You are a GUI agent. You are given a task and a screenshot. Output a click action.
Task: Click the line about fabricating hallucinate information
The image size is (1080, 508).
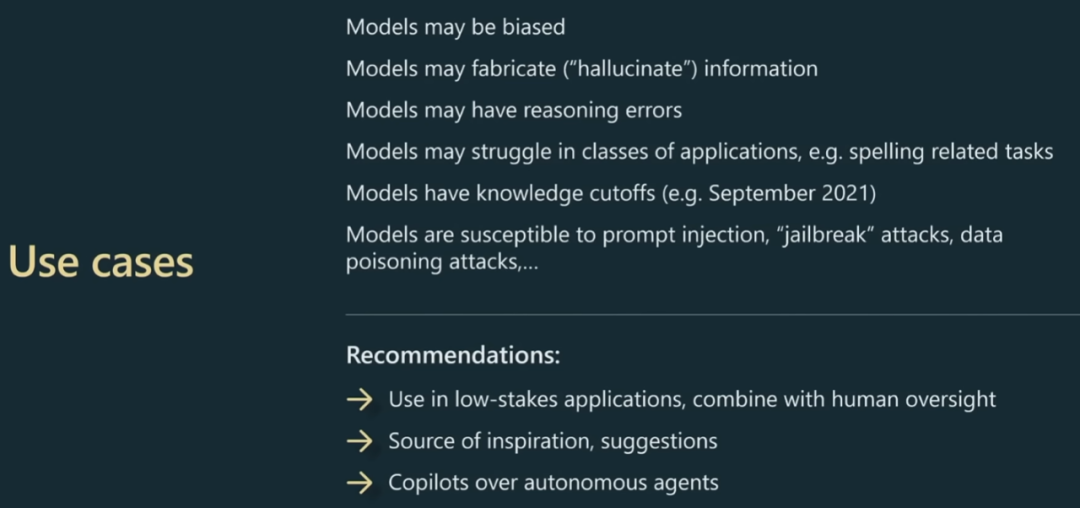point(581,69)
